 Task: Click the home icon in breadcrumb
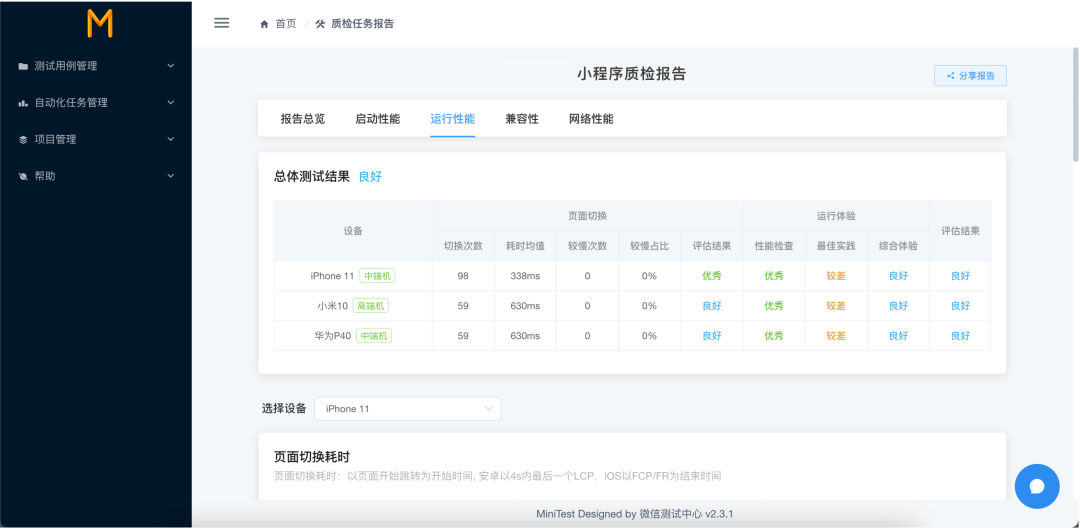pos(264,24)
